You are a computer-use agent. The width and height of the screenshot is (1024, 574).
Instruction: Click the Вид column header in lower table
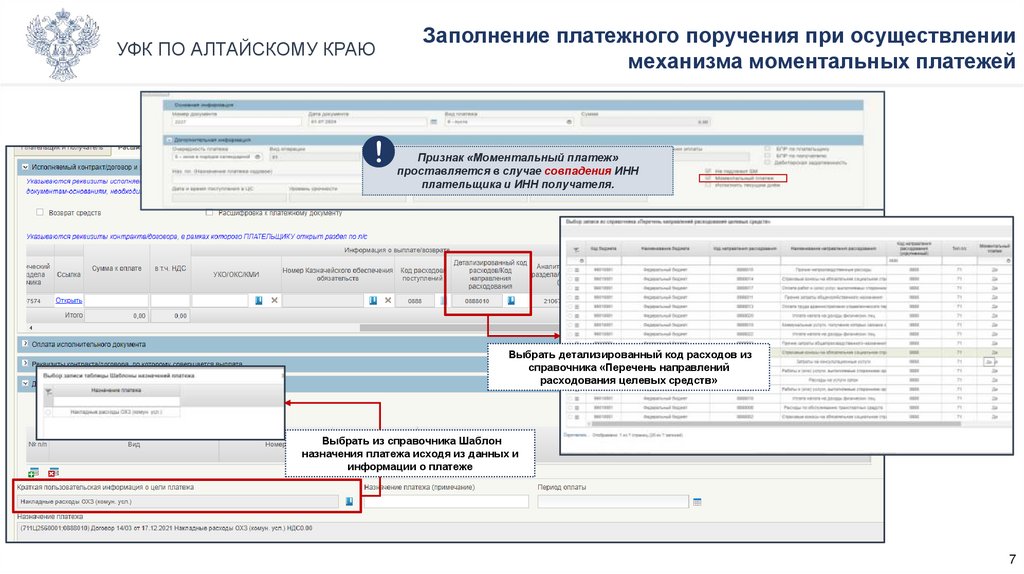pyautogui.click(x=134, y=445)
